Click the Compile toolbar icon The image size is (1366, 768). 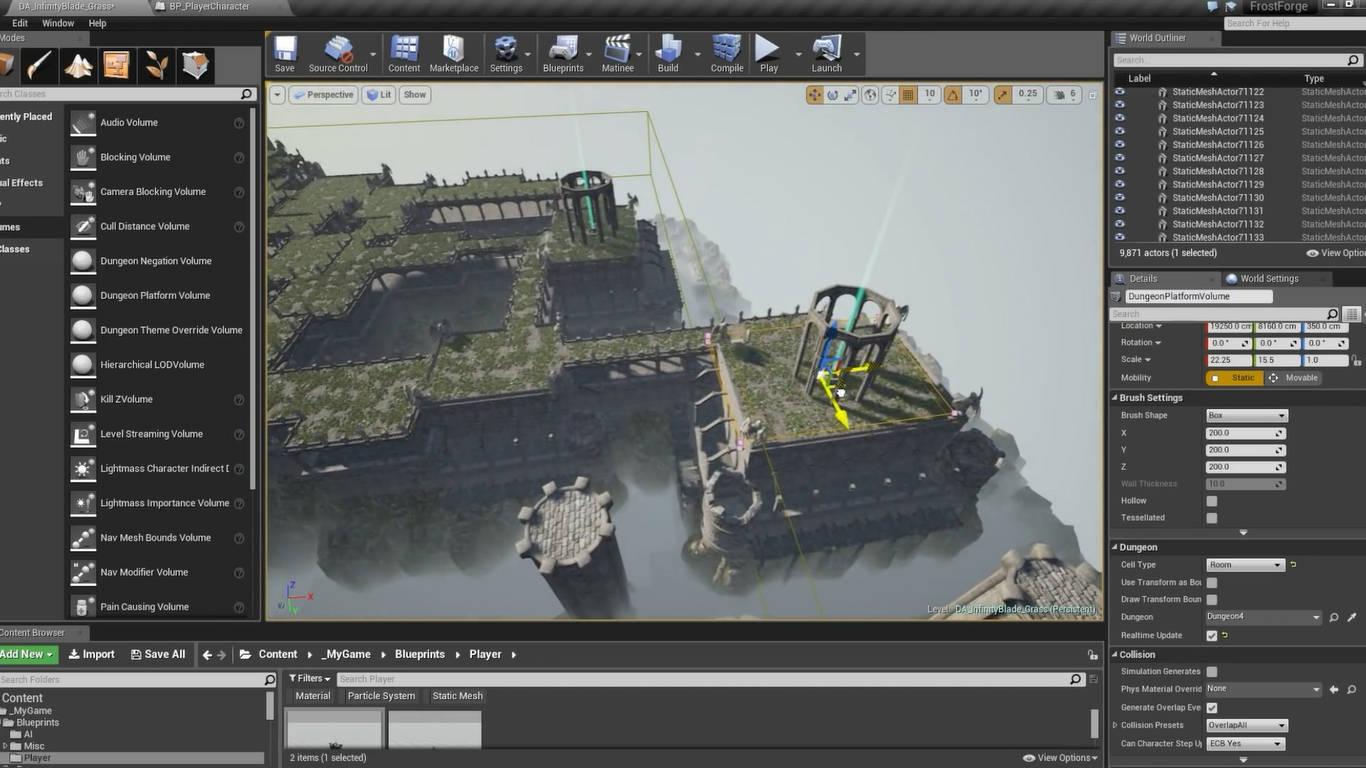pyautogui.click(x=727, y=54)
